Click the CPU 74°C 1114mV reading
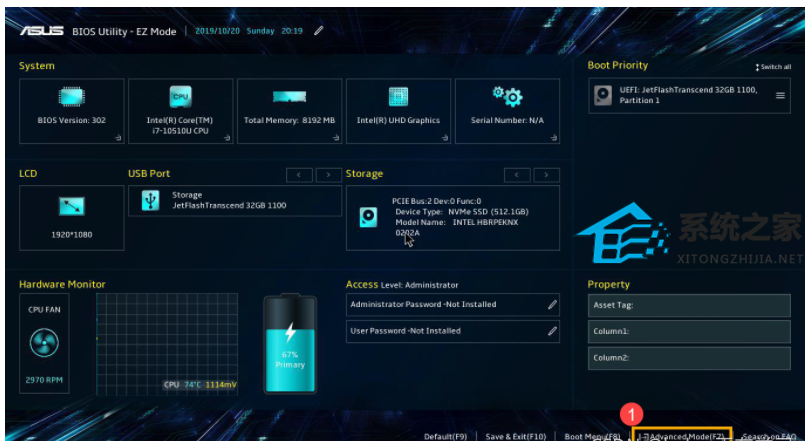The width and height of the screenshot is (808, 441). (x=200, y=385)
